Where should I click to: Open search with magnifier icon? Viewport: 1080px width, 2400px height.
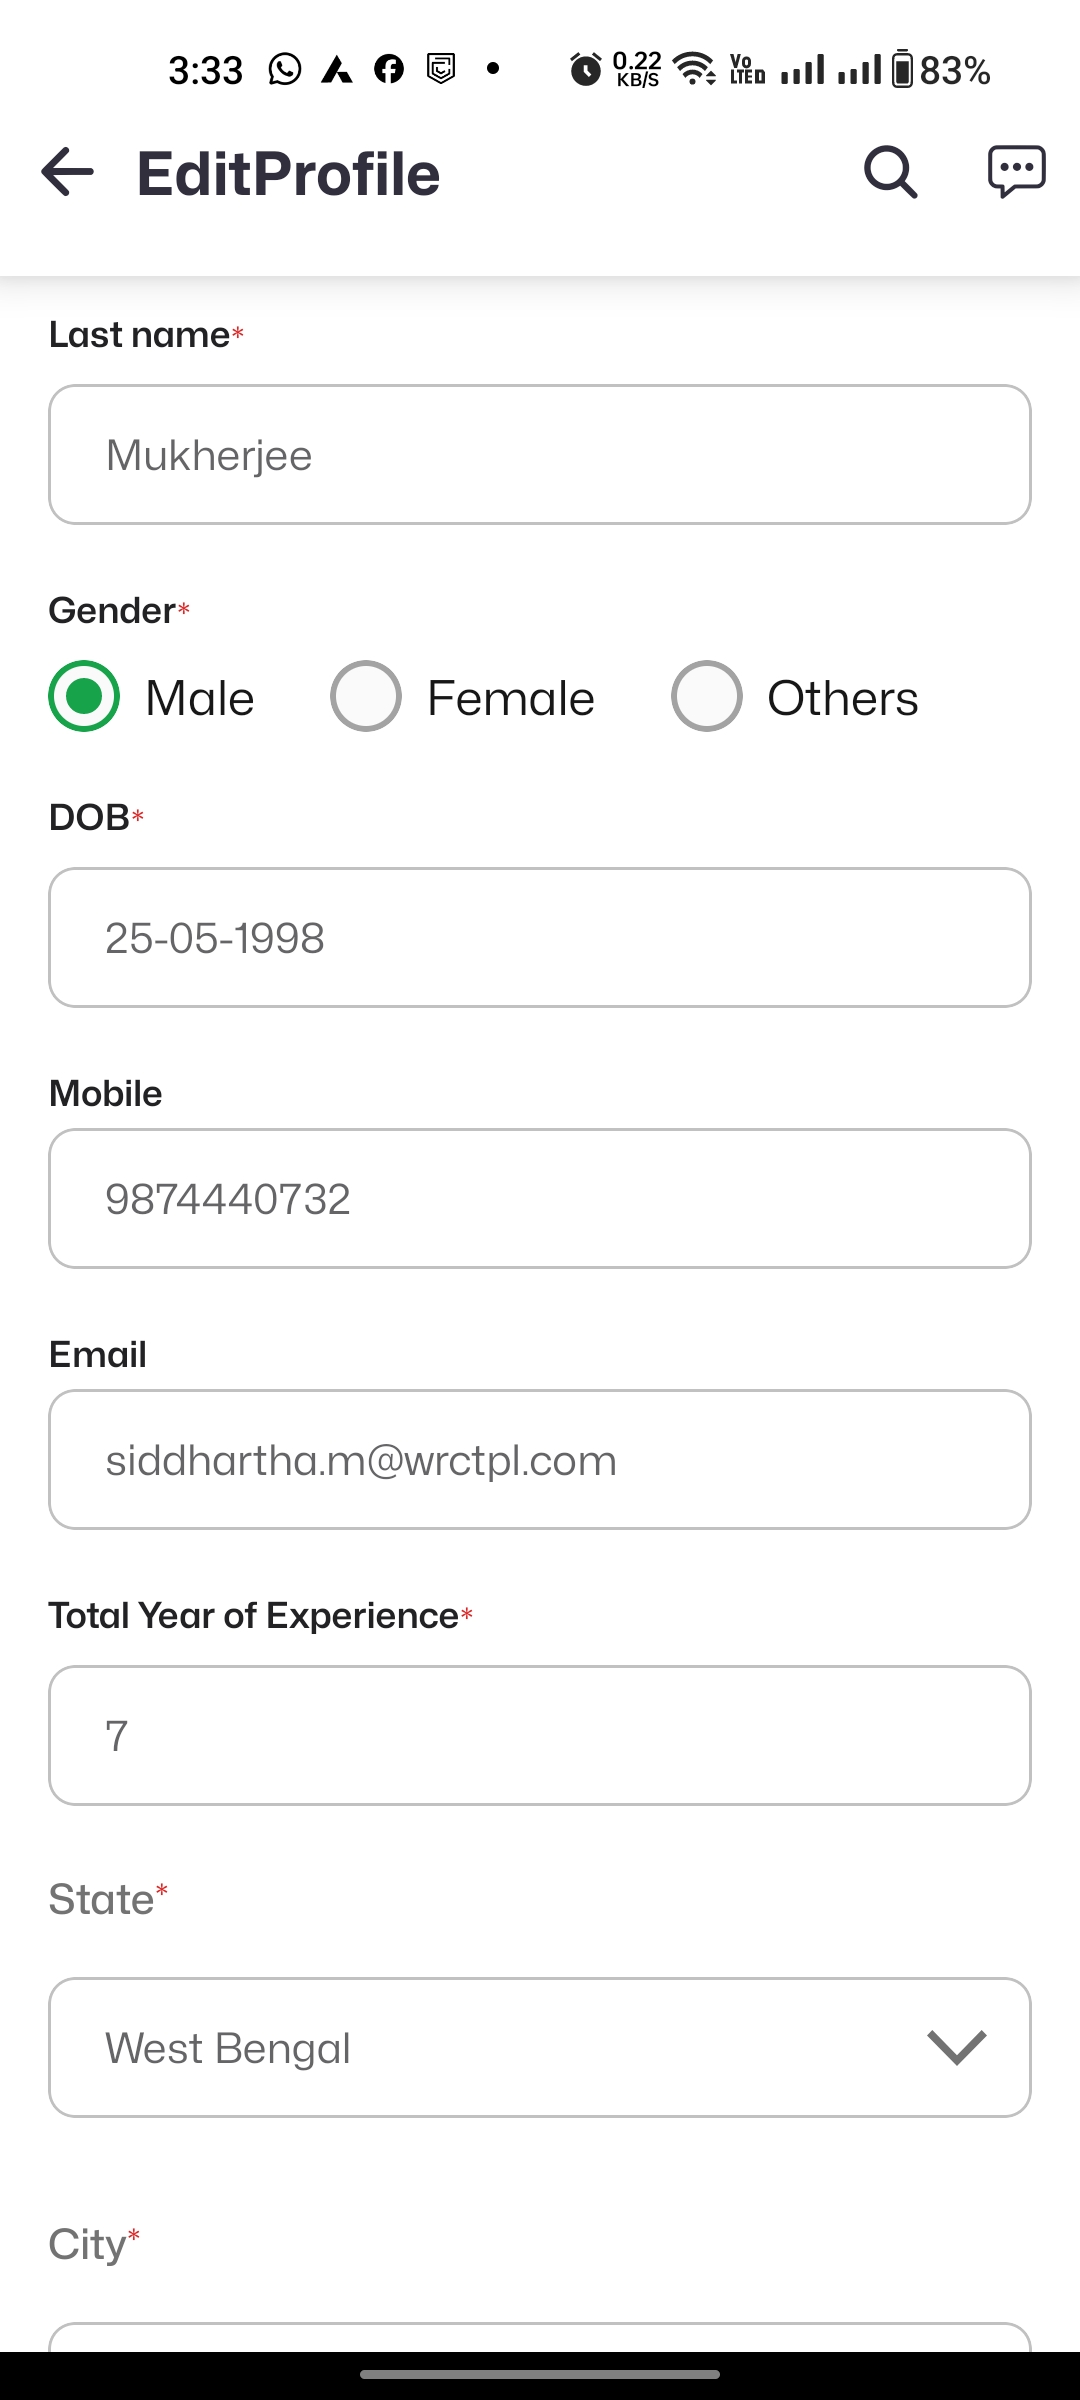890,172
